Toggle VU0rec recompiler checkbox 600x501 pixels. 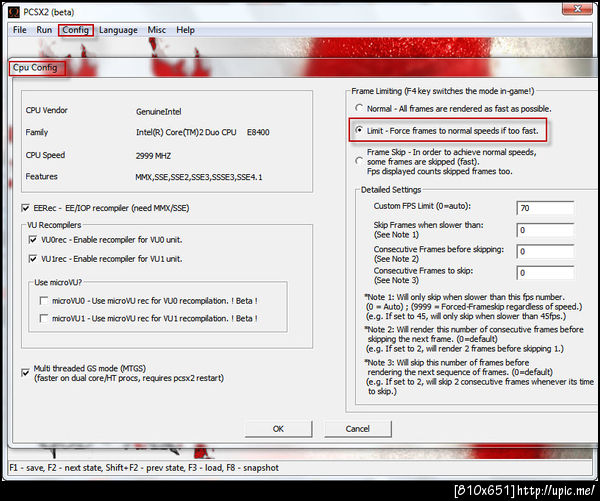pos(33,240)
